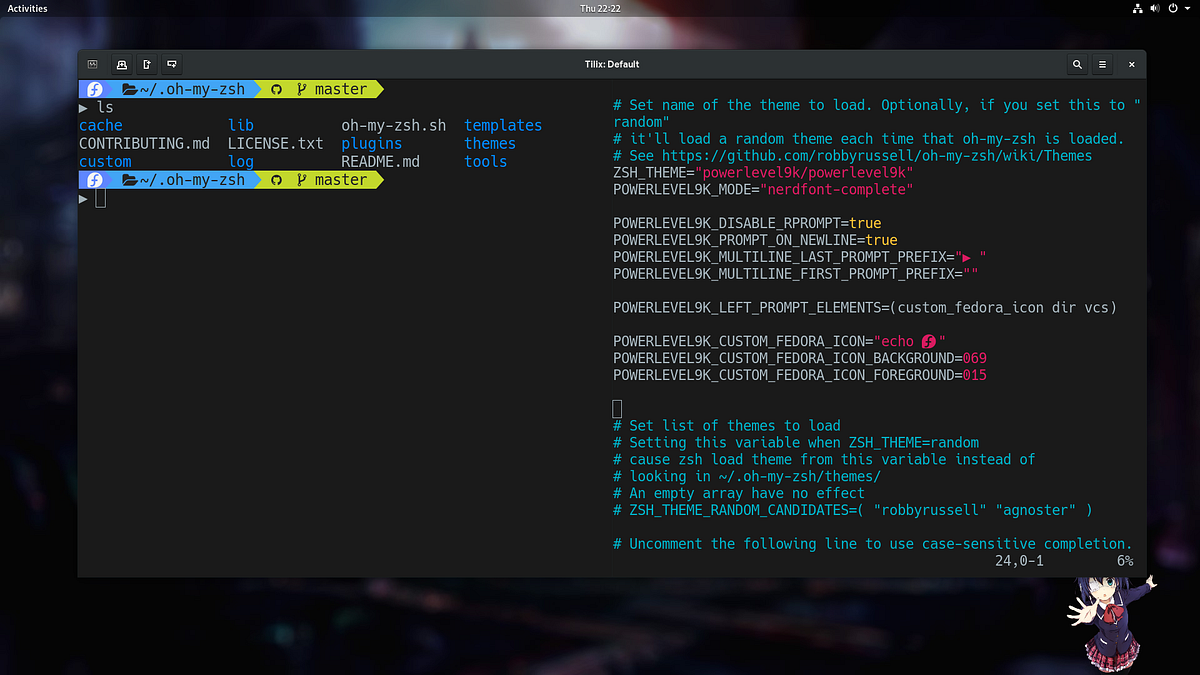Click the network icon in the top bar
This screenshot has width=1200, height=675.
pyautogui.click(x=1136, y=8)
